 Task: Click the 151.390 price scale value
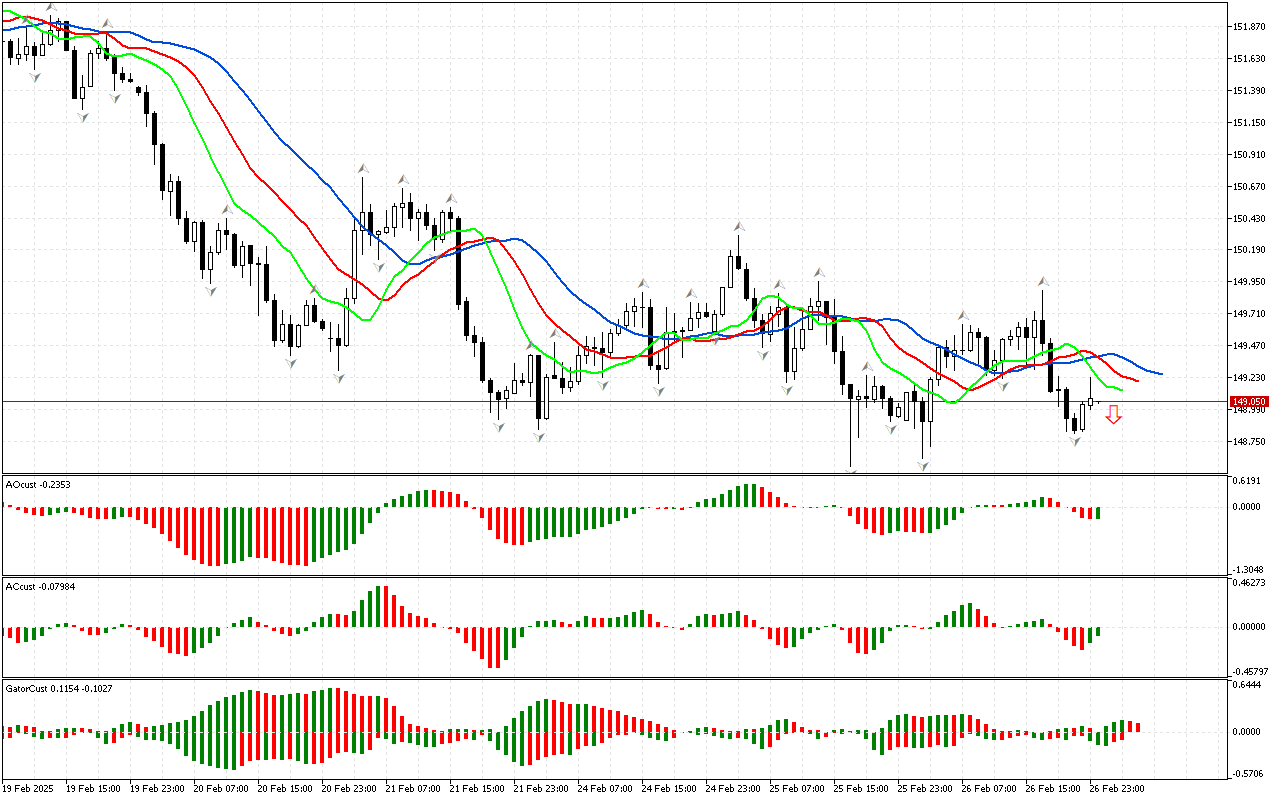[x=1250, y=91]
